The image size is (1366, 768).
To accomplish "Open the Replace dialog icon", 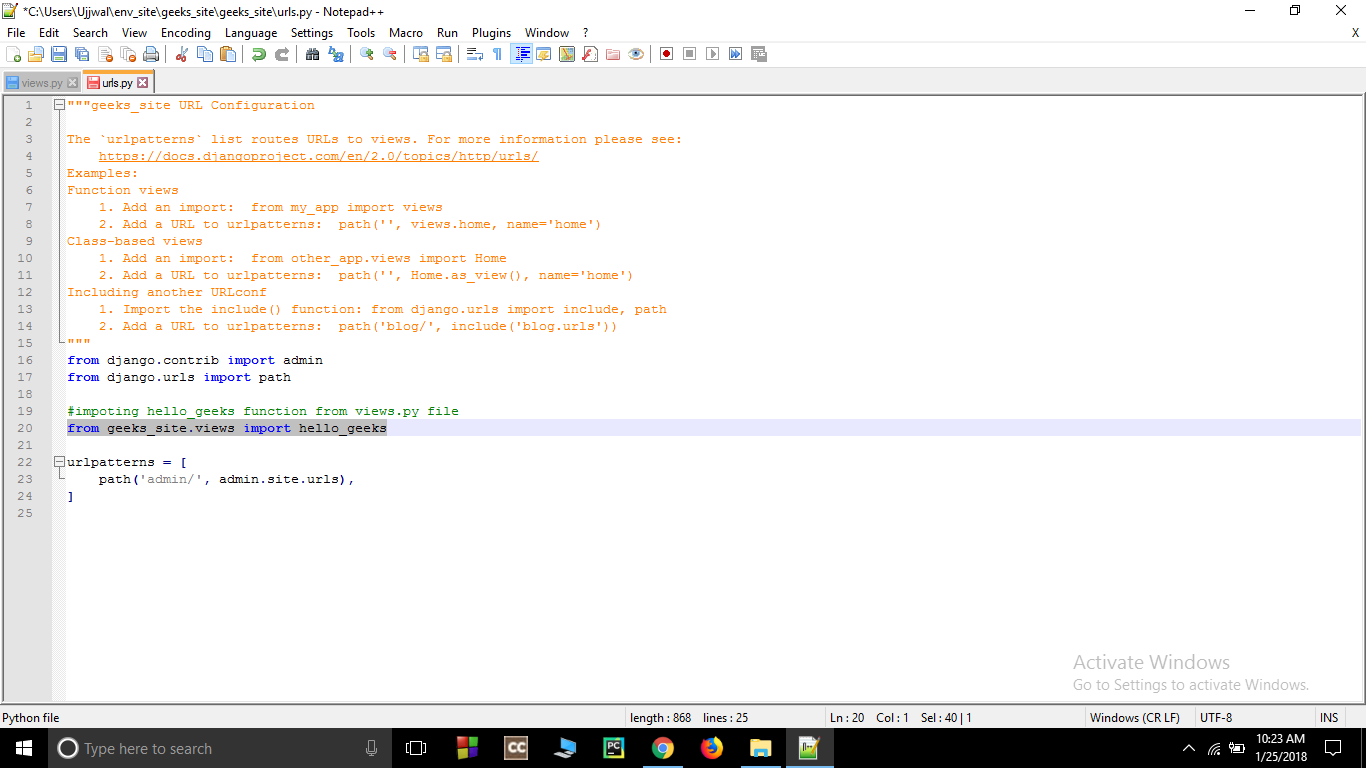I will [335, 54].
